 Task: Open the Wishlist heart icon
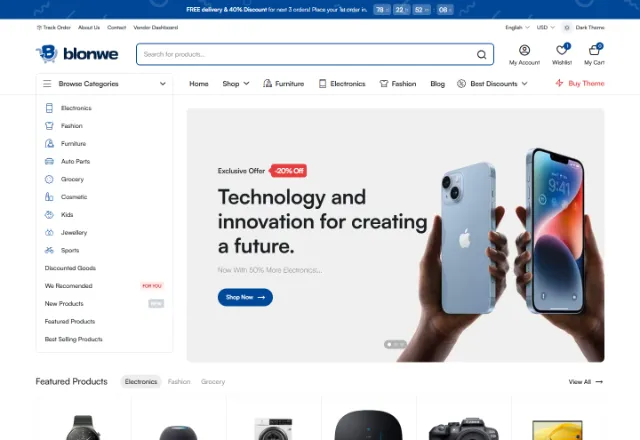562,50
